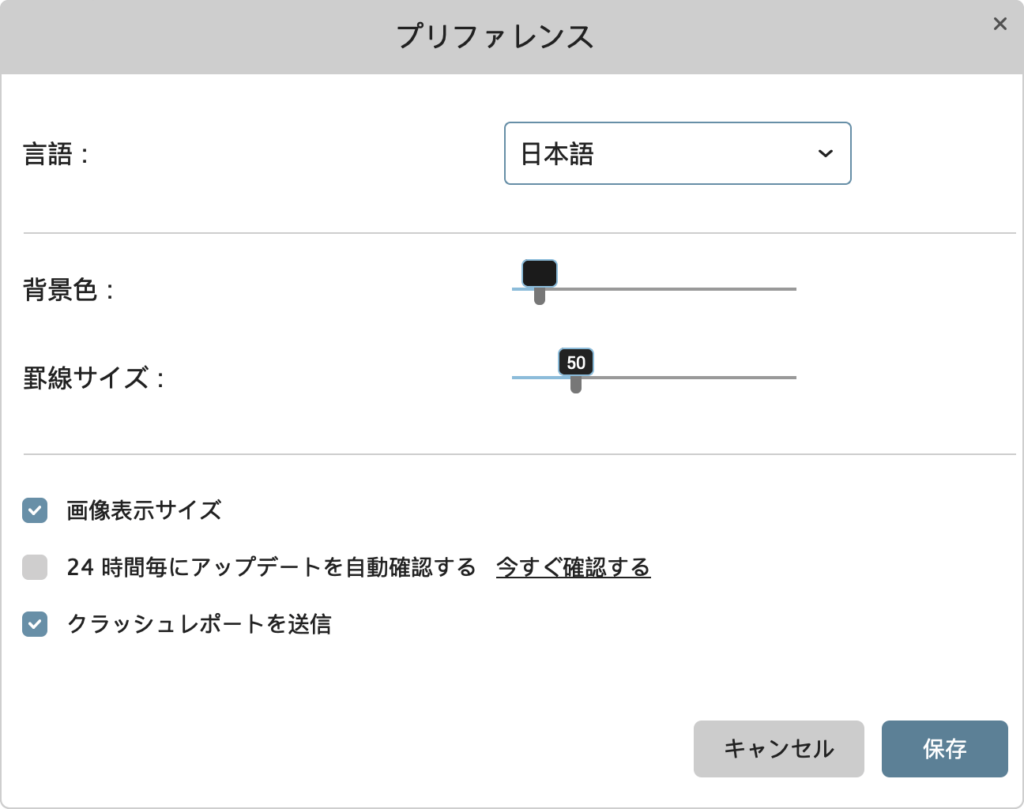This screenshot has height=809, width=1024.
Task: Open the 今すぐ確認する link
Action: click(573, 567)
